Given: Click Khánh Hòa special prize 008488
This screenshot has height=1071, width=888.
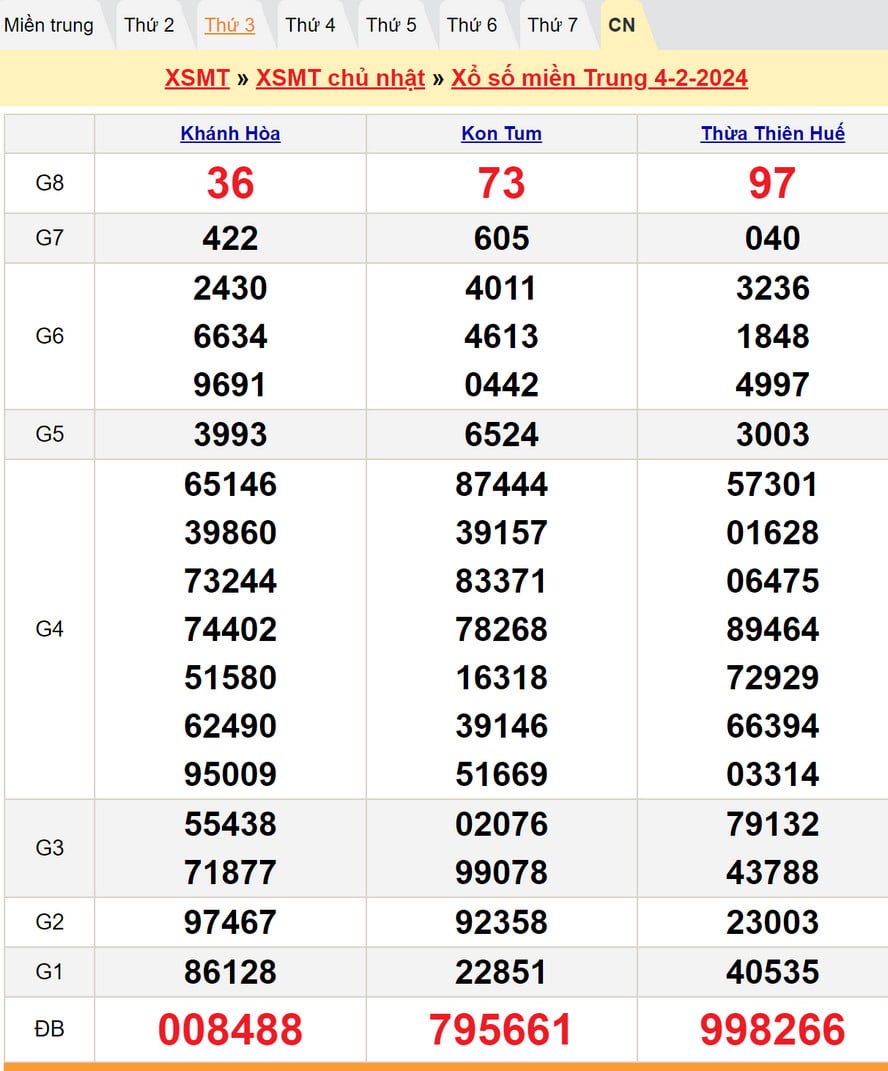Looking at the screenshot, I should tap(230, 1029).
